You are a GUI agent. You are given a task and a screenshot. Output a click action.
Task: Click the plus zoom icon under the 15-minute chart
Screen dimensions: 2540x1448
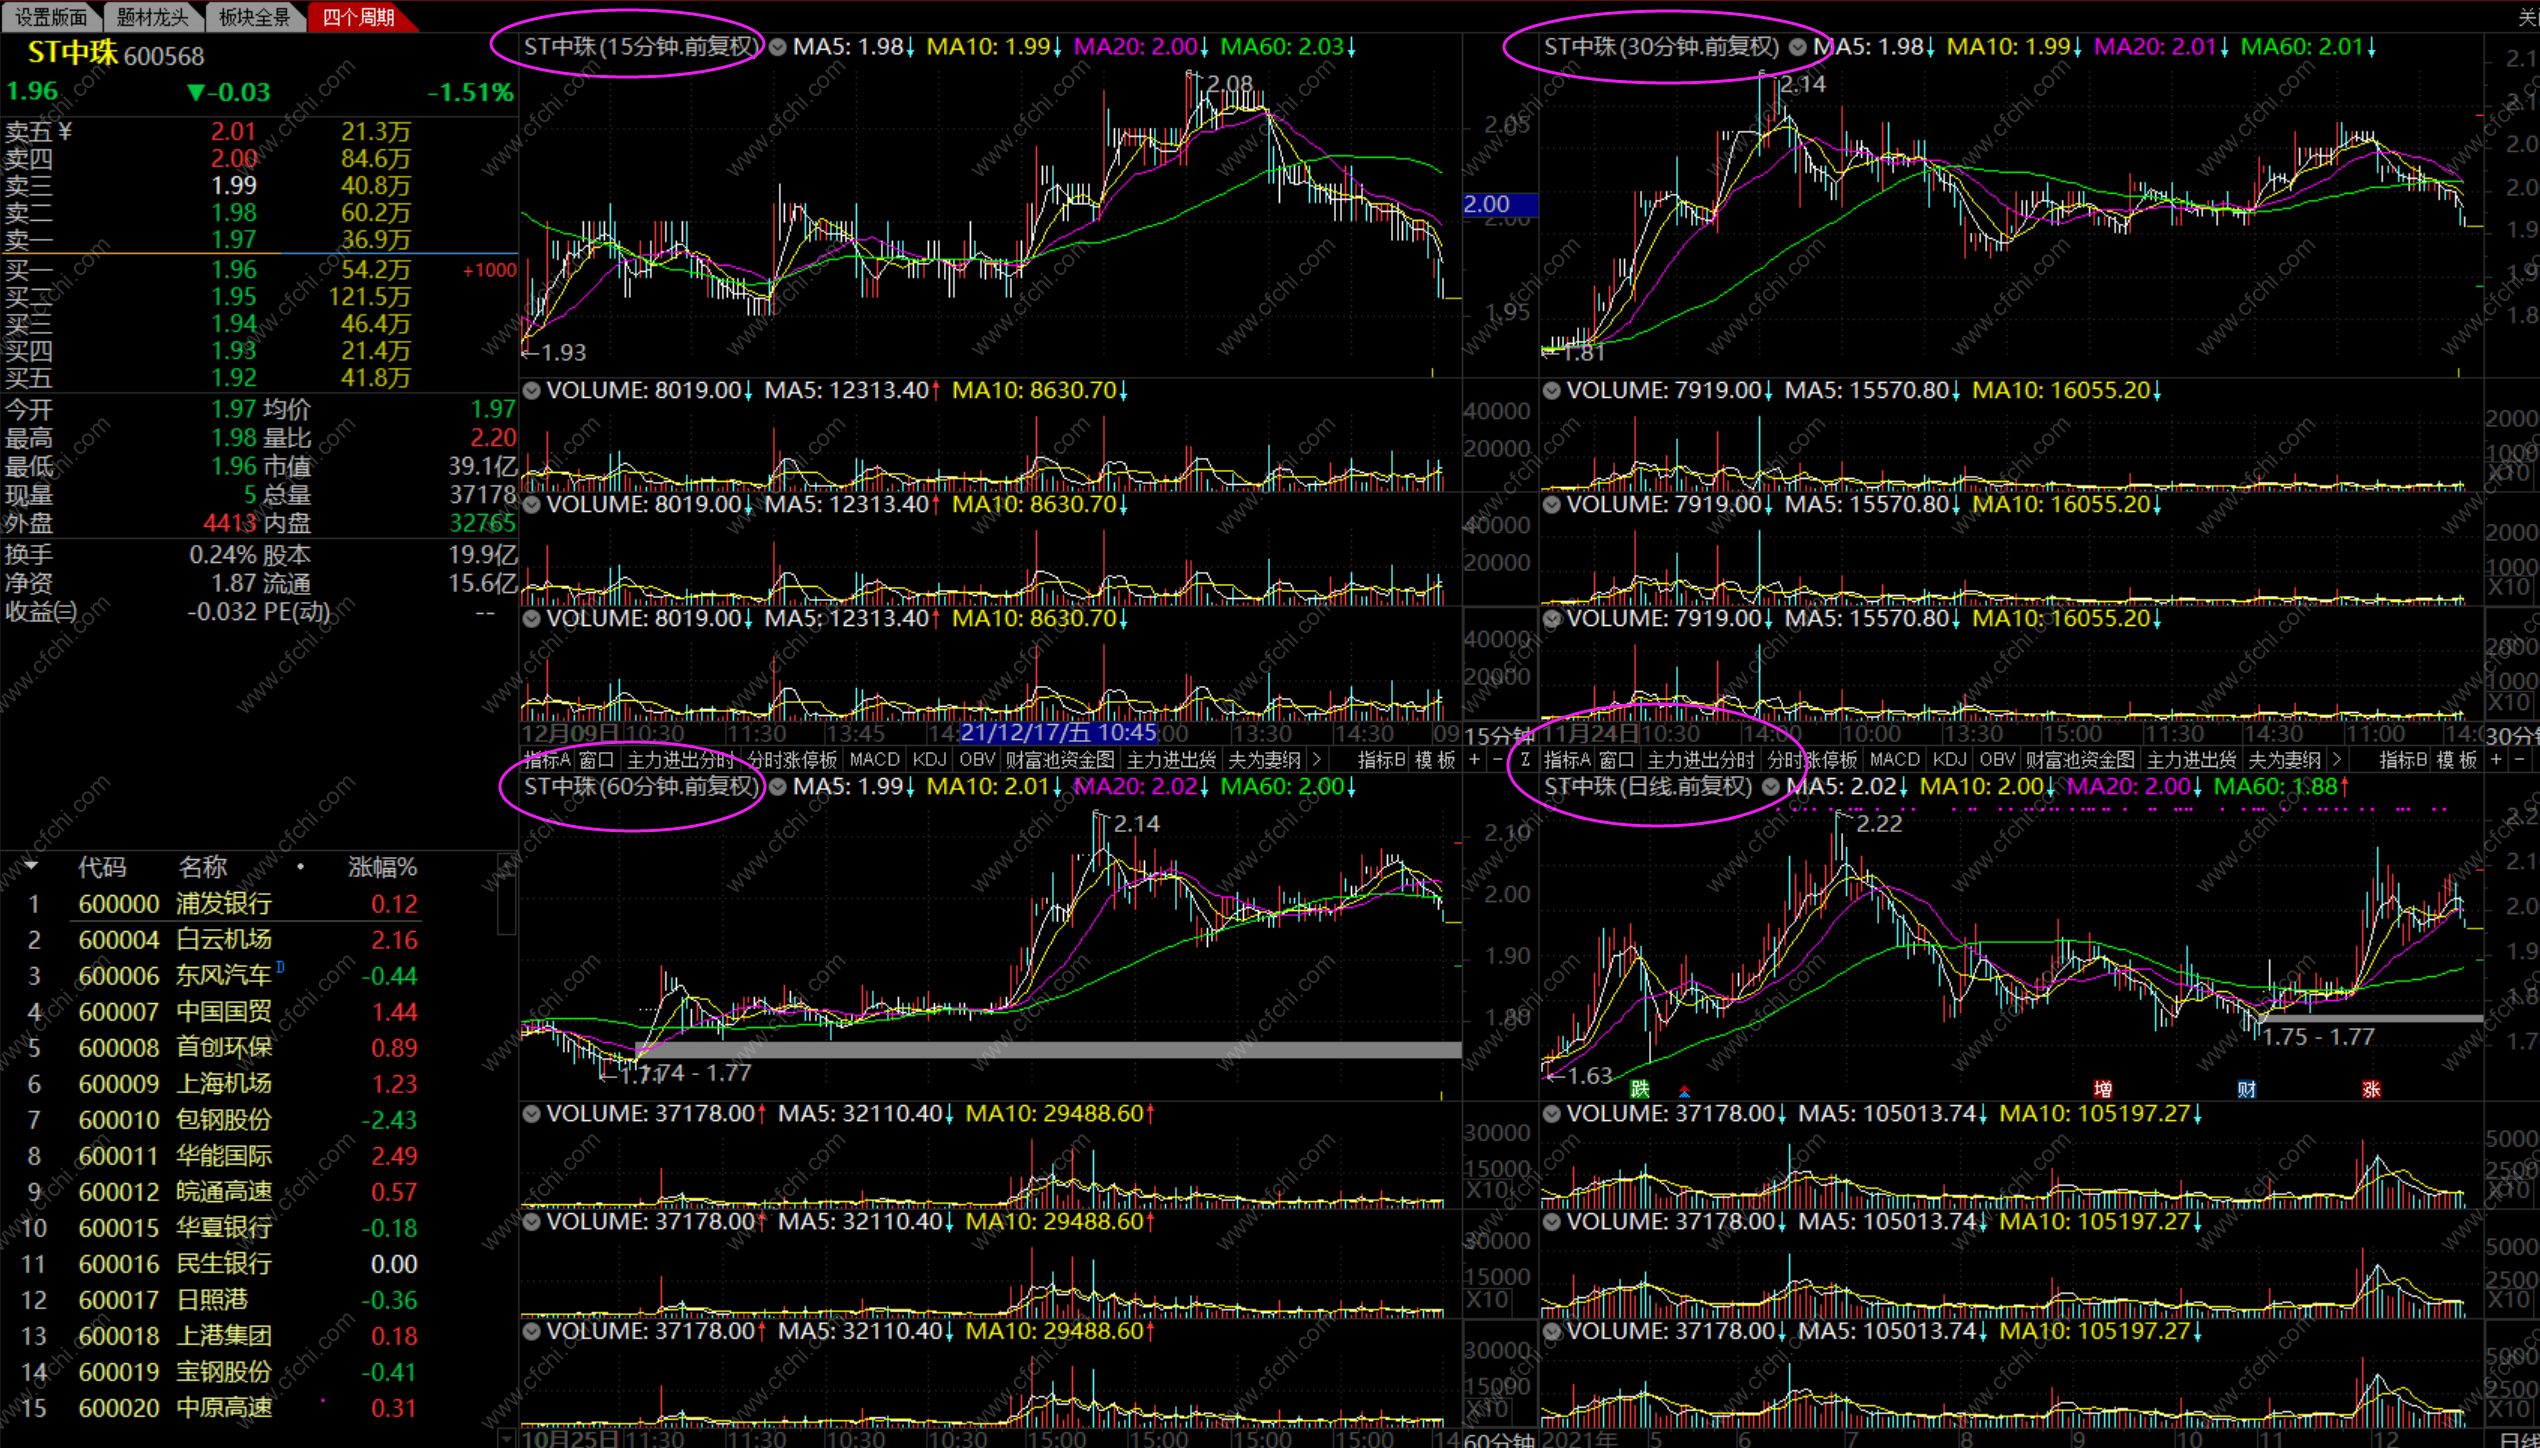(x=1475, y=760)
